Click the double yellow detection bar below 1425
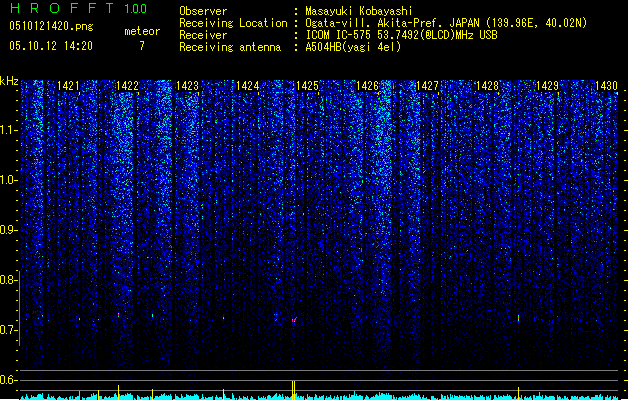 (x=294, y=390)
